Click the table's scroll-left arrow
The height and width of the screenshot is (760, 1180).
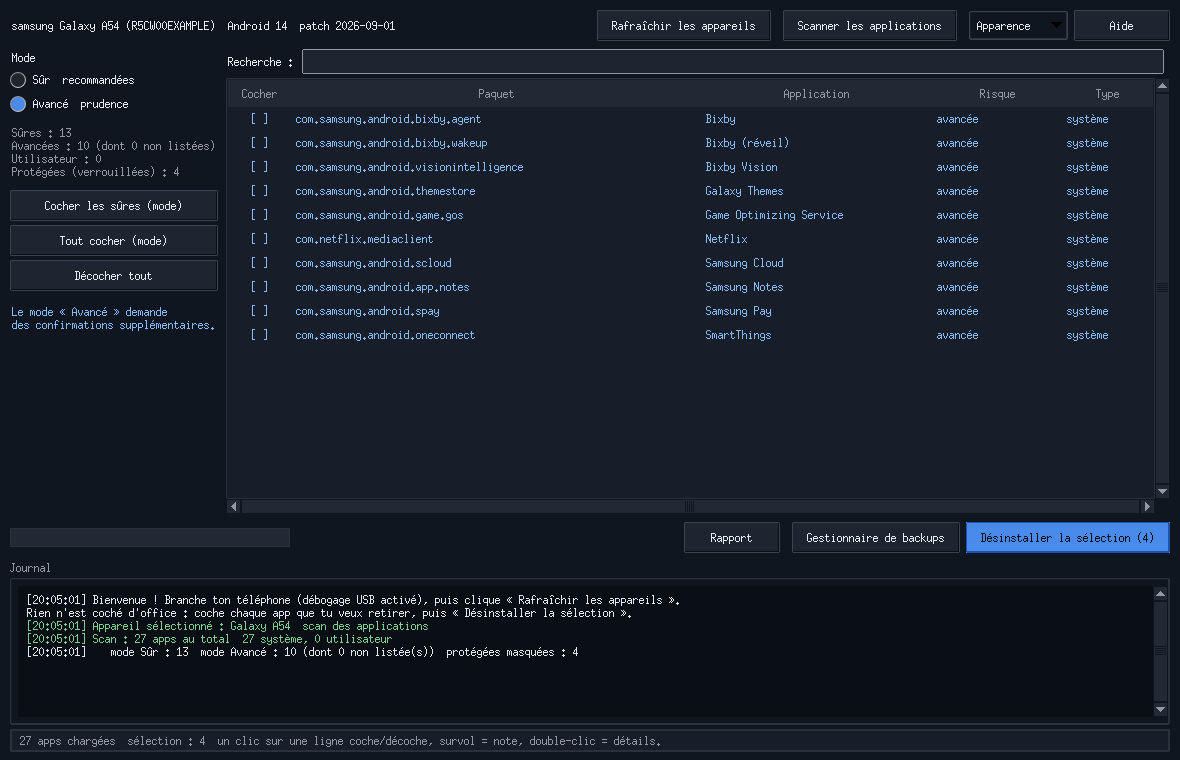tap(234, 506)
